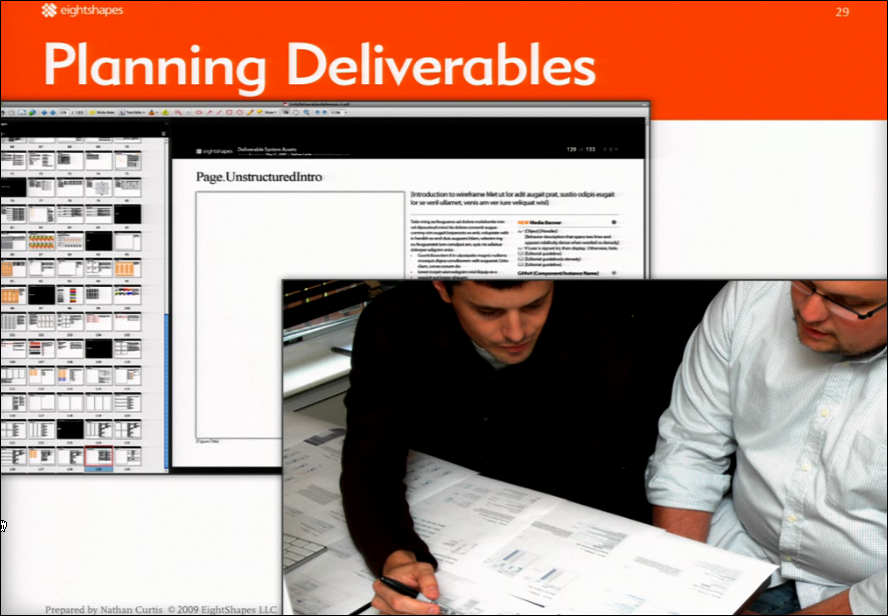Open the zoom percentage dropdown
888x616 pixels.
click(x=337, y=112)
